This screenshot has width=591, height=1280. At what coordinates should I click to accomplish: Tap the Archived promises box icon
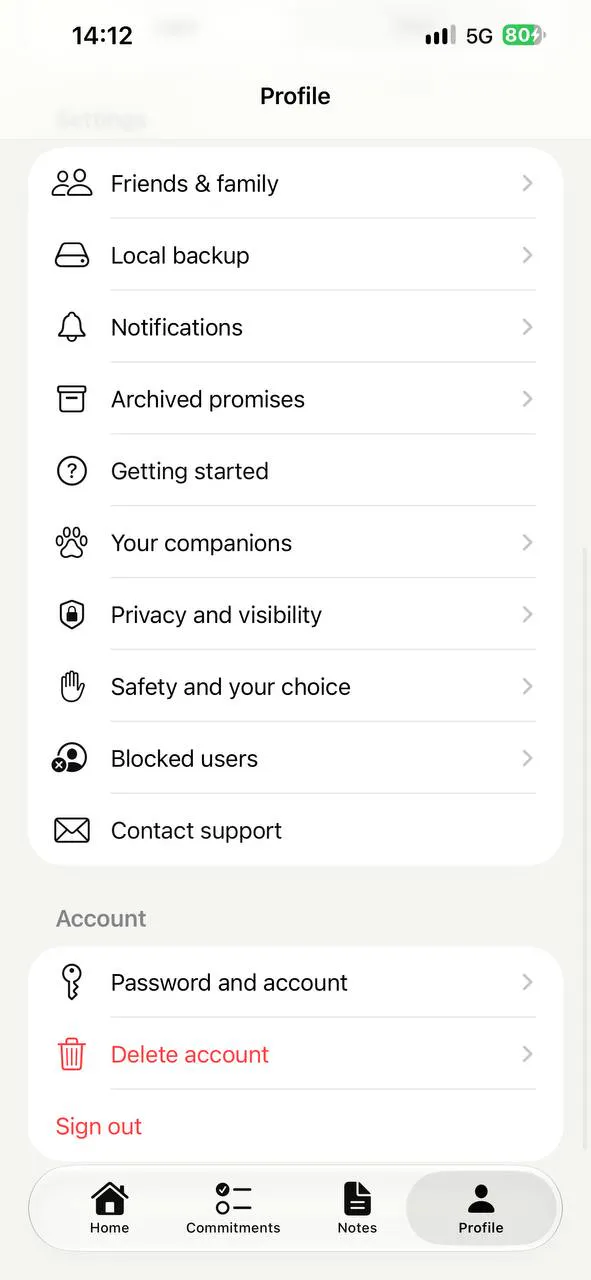(x=72, y=399)
